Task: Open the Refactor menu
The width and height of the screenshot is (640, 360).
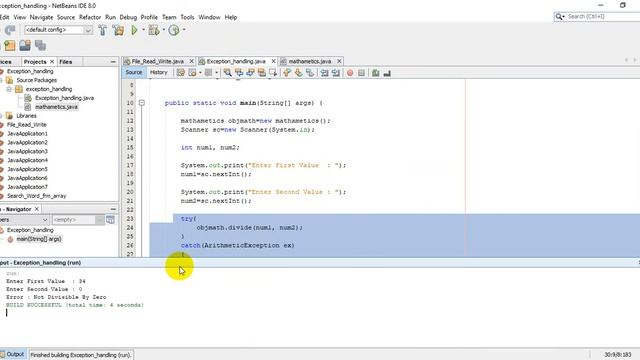Action: click(x=90, y=17)
